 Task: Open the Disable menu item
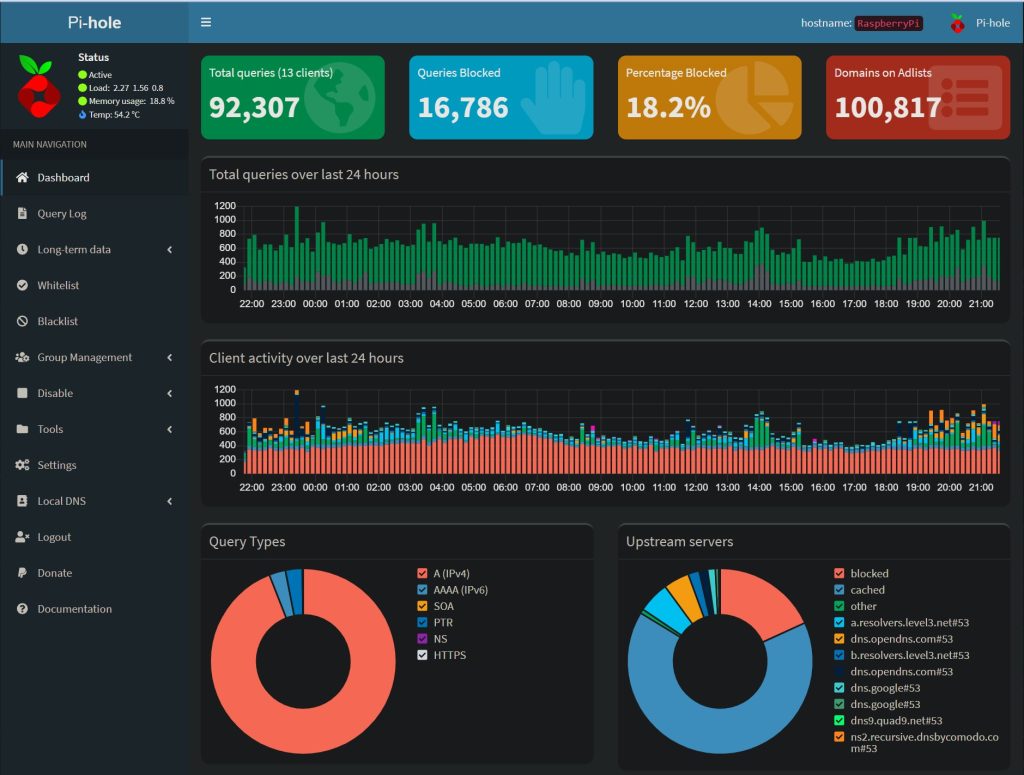[x=54, y=394]
